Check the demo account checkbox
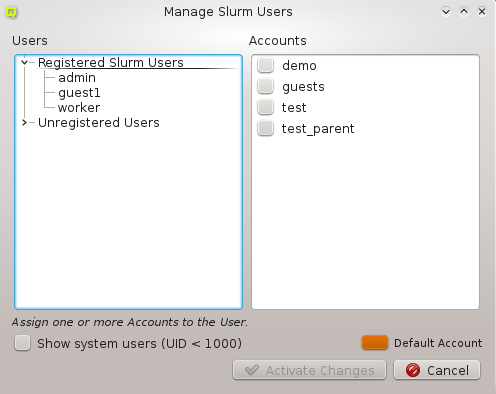496x394 pixels. click(x=265, y=65)
